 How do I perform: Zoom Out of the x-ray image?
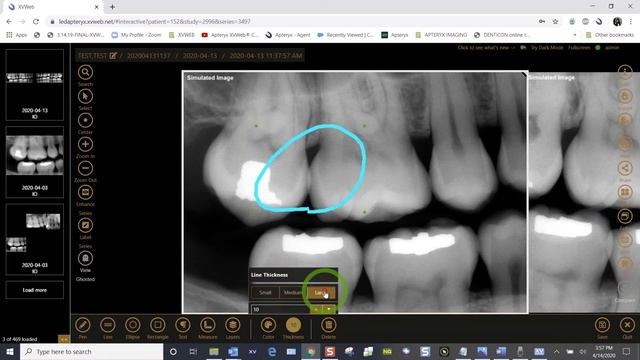85,168
